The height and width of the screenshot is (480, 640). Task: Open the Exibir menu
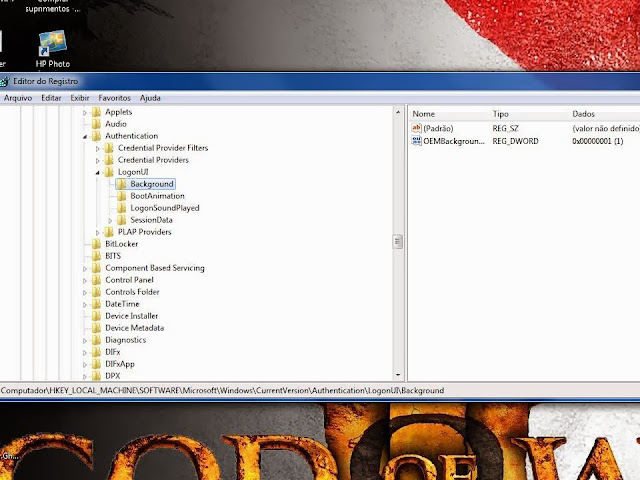pos(80,98)
